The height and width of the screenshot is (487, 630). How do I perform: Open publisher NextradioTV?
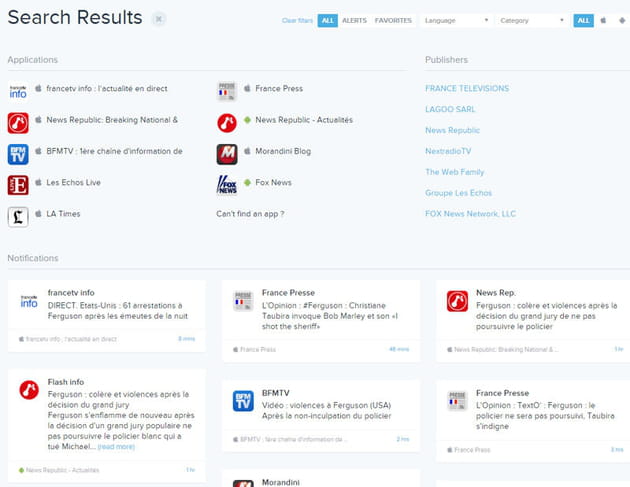click(448, 151)
